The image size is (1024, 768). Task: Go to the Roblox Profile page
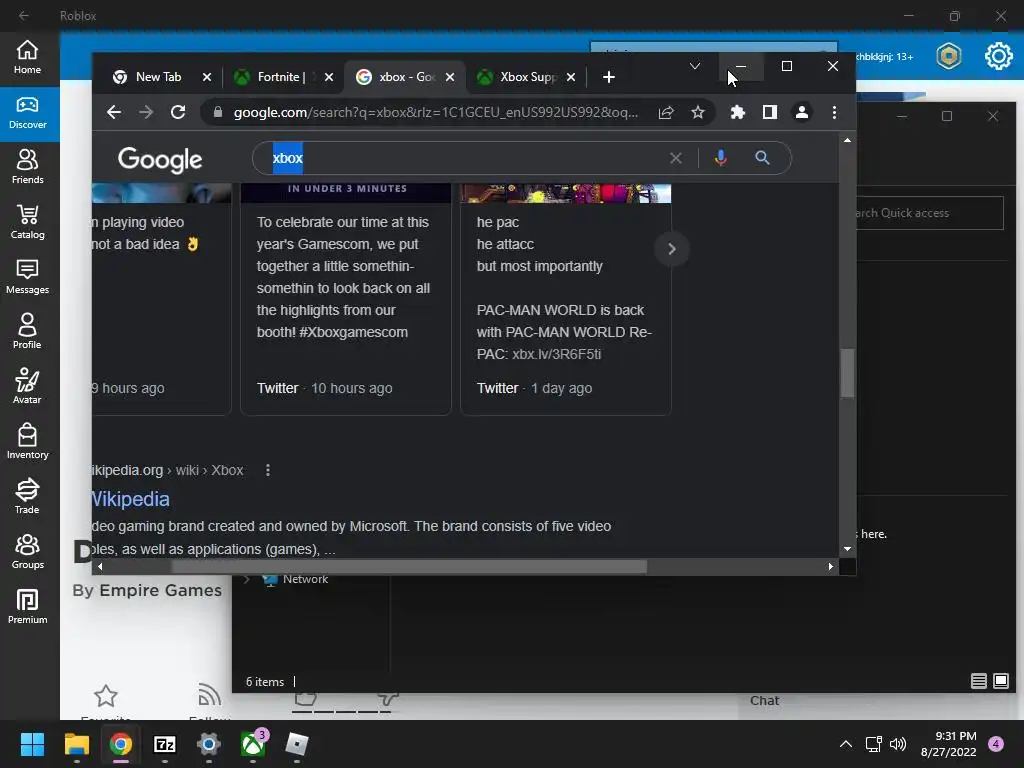coord(27,332)
